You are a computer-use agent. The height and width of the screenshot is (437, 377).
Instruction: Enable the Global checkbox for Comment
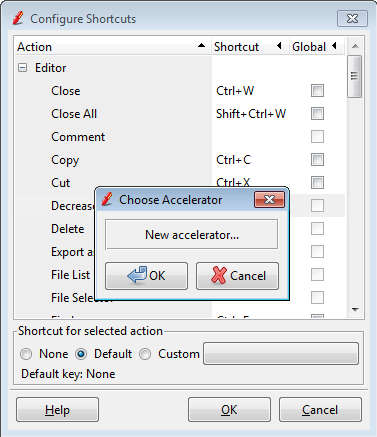(317, 136)
